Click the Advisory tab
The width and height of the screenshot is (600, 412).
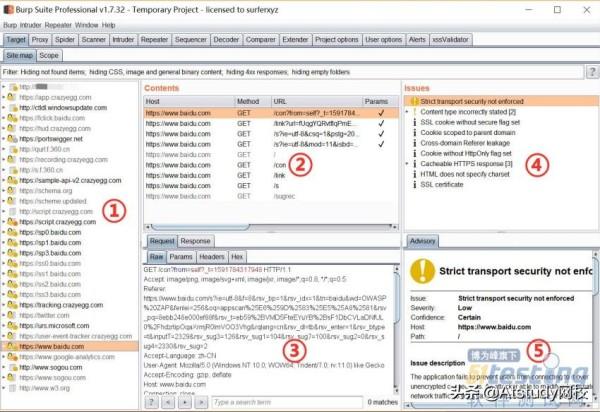(422, 241)
